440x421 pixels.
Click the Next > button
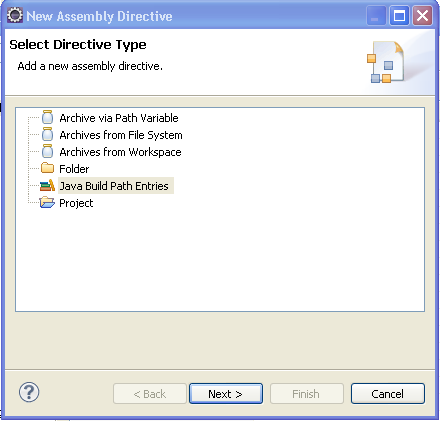226,394
